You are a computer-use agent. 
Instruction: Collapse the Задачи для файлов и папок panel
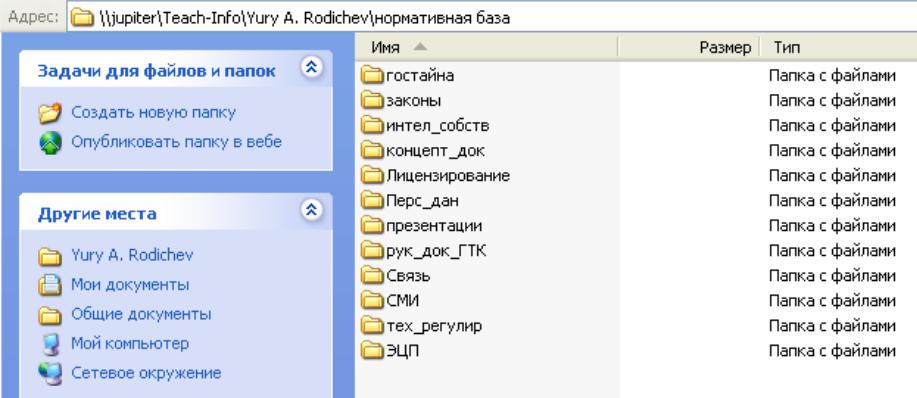click(x=312, y=68)
